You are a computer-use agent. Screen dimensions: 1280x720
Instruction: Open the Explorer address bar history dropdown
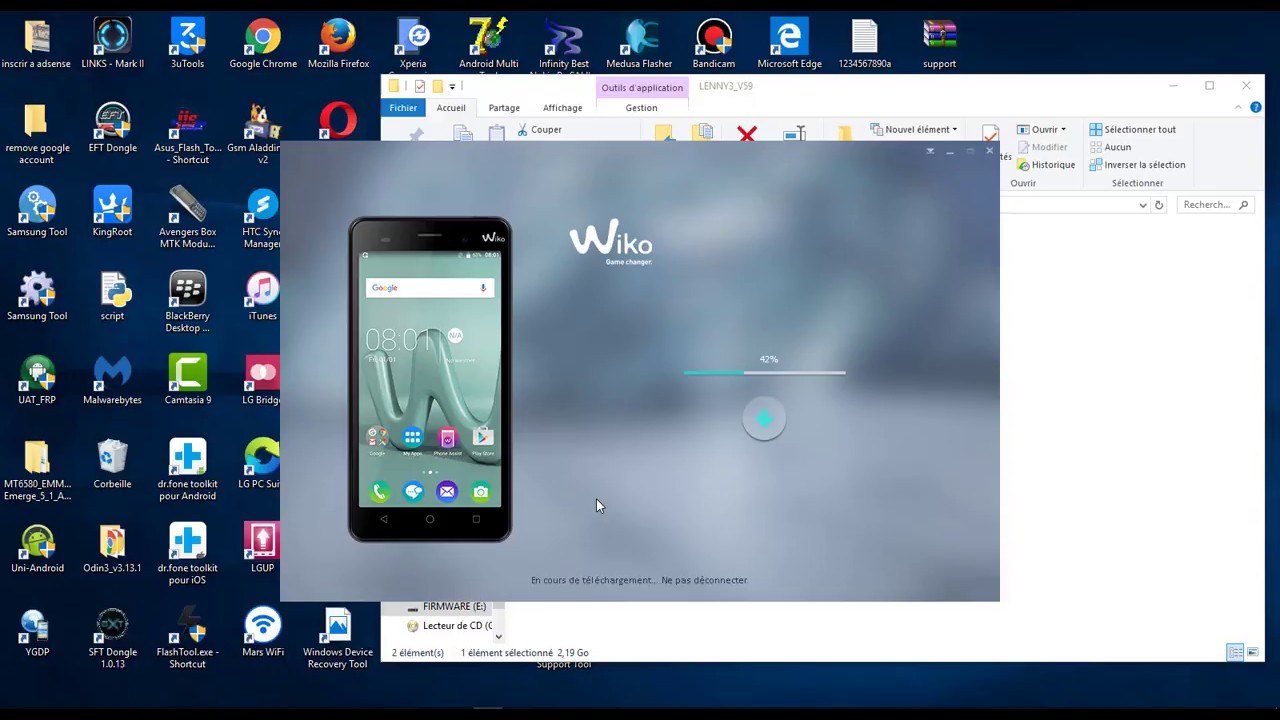click(x=1143, y=205)
